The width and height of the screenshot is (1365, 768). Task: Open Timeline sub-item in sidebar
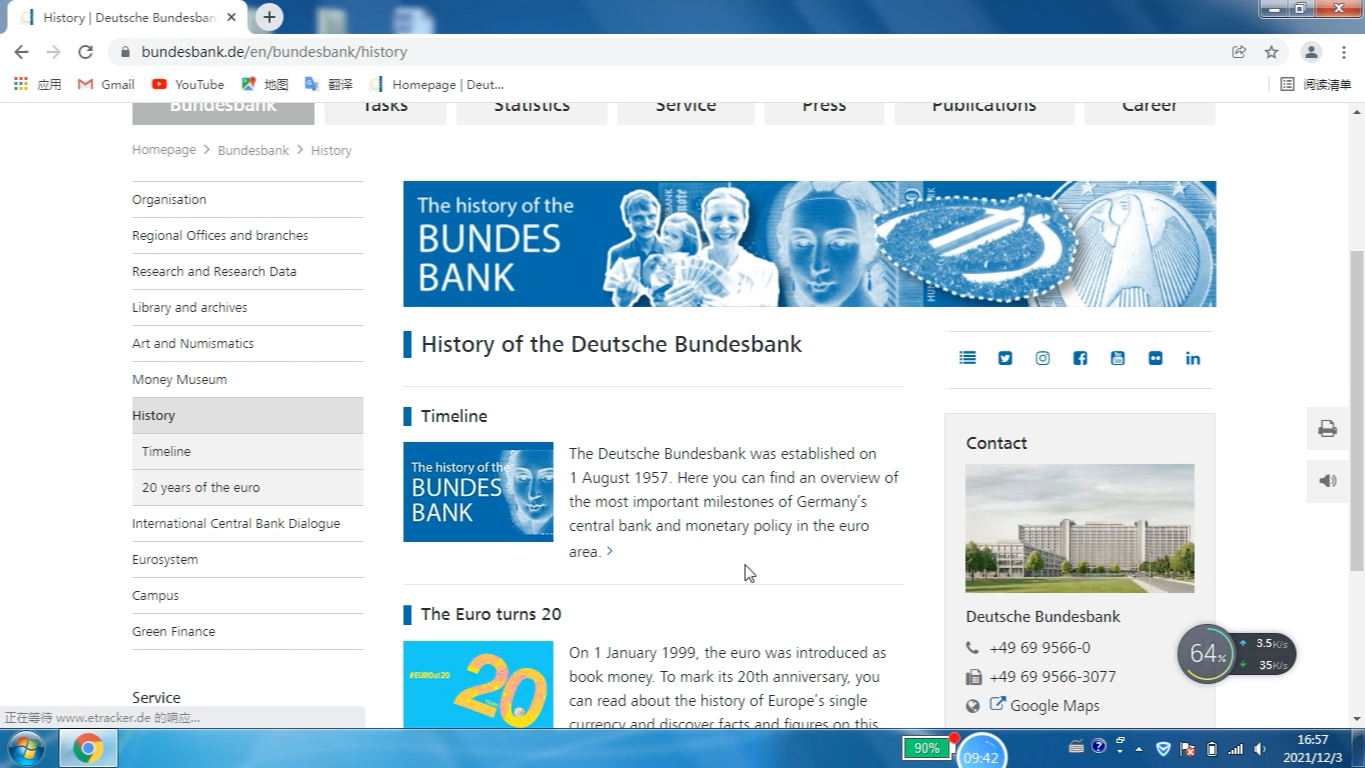coord(247,452)
